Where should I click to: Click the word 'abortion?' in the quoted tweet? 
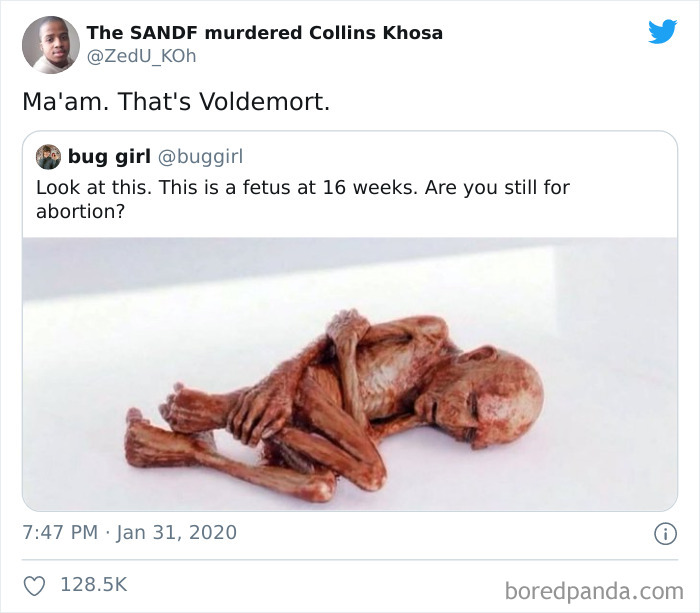pyautogui.click(x=80, y=212)
